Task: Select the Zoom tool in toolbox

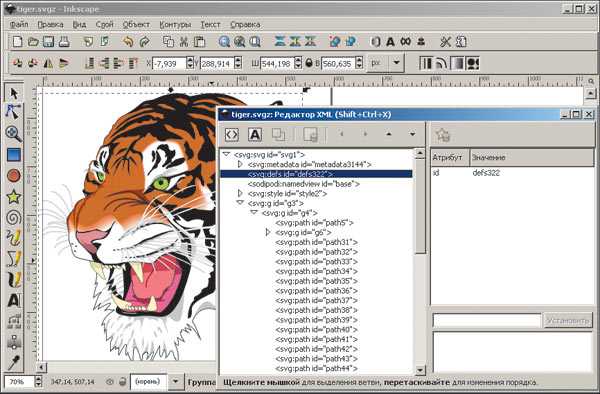Action: 13,133
